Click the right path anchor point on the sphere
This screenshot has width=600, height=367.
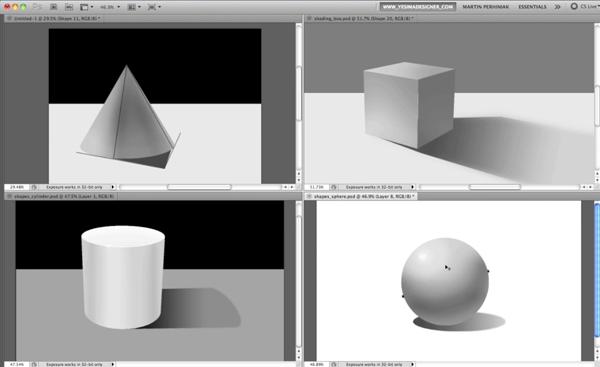(488, 271)
